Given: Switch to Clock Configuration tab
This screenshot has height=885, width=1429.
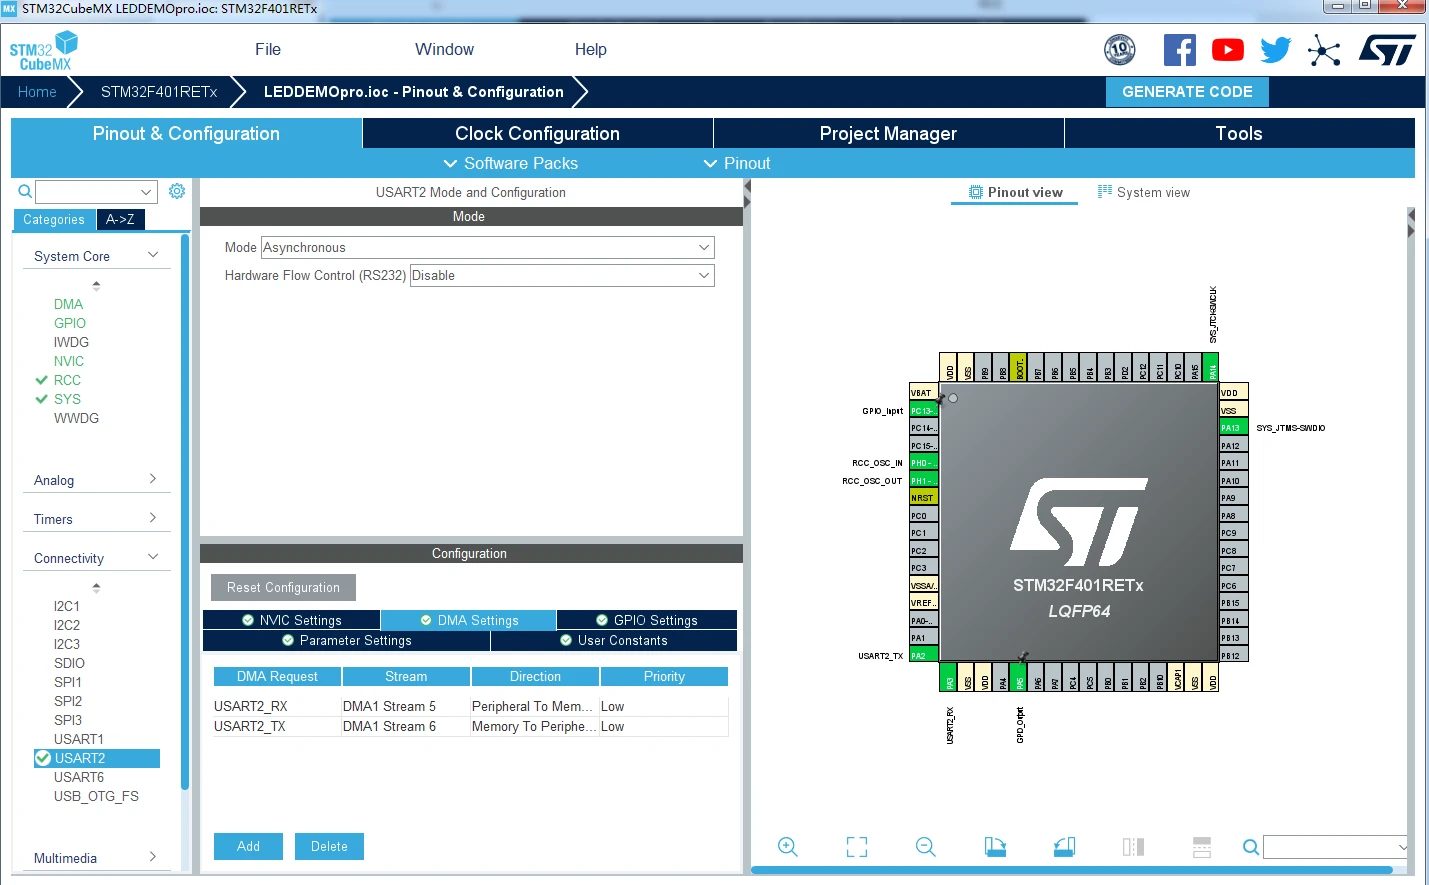Looking at the screenshot, I should 538,133.
